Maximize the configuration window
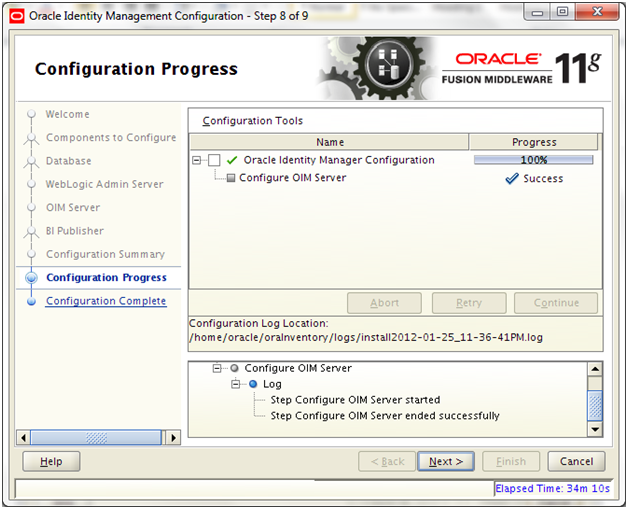Screen dimensions: 628x509 562,12
